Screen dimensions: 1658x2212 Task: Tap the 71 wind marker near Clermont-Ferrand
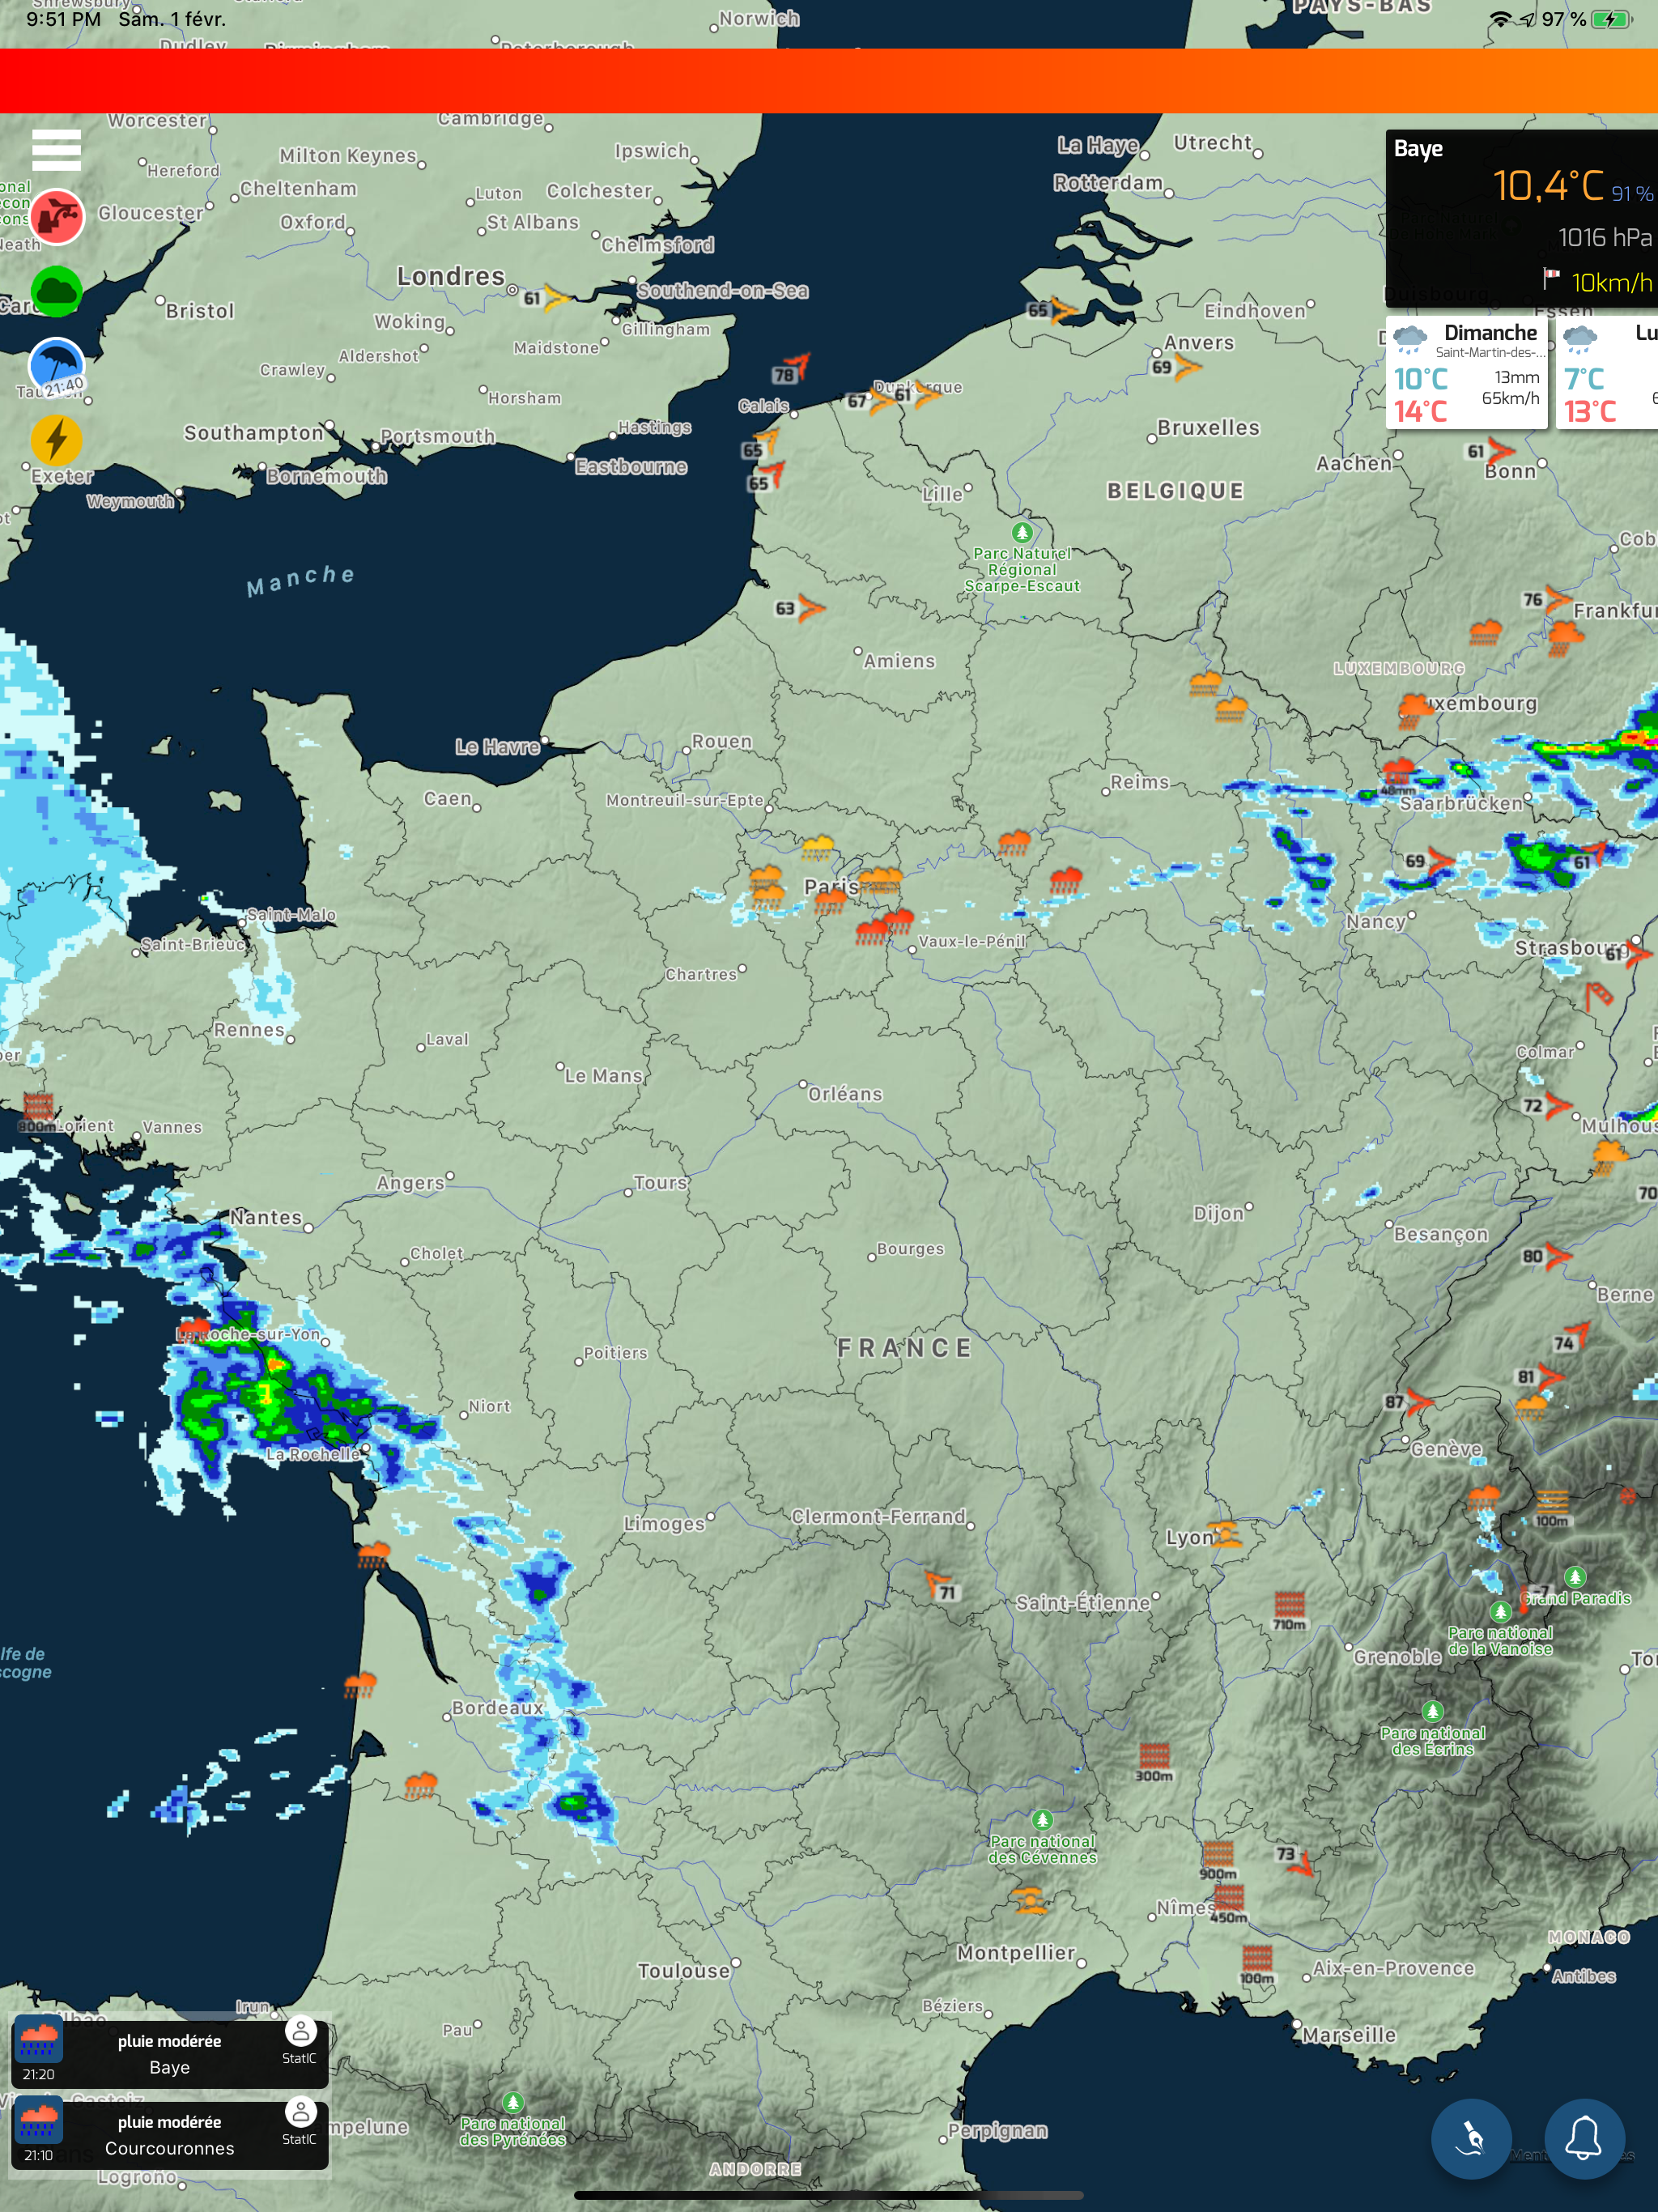tap(940, 1587)
